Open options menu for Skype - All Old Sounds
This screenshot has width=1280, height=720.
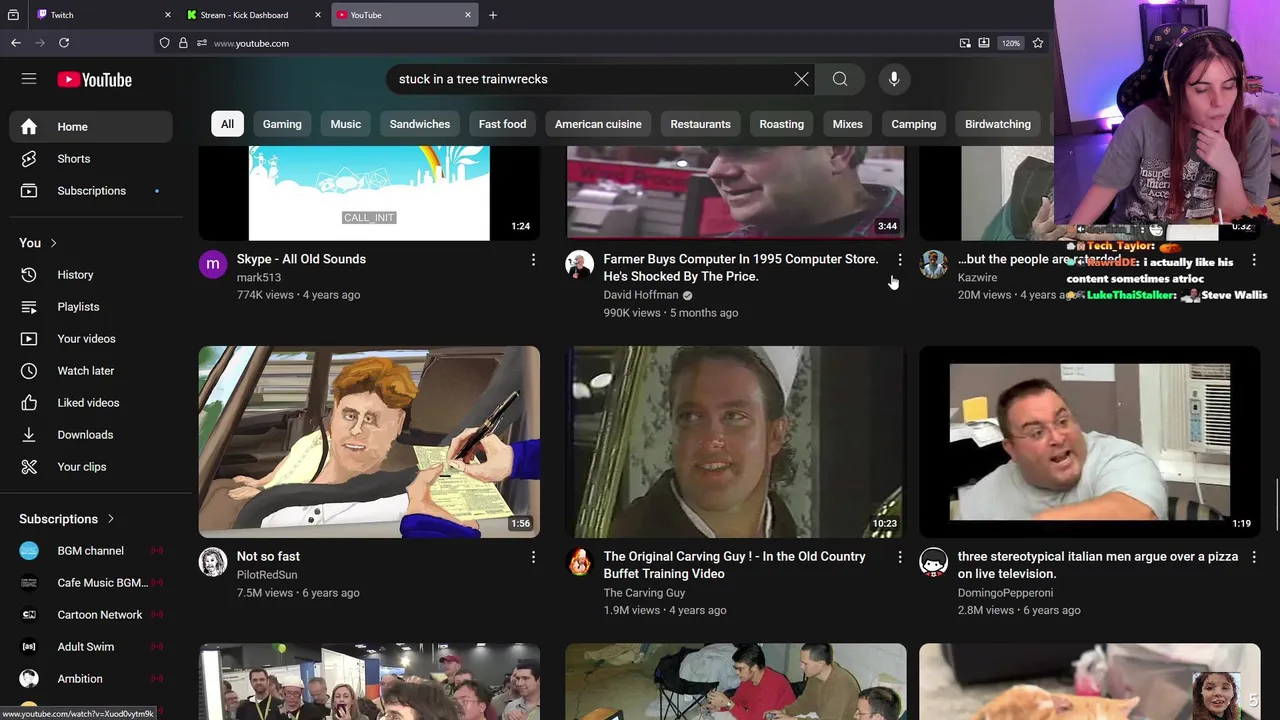pyautogui.click(x=533, y=260)
